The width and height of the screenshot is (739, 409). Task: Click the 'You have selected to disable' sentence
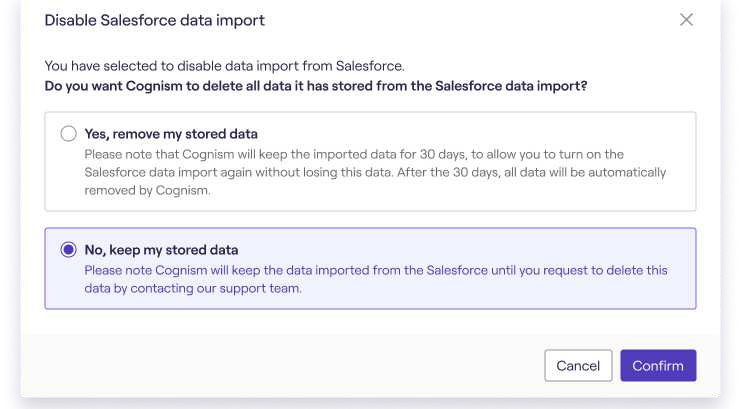click(x=224, y=66)
